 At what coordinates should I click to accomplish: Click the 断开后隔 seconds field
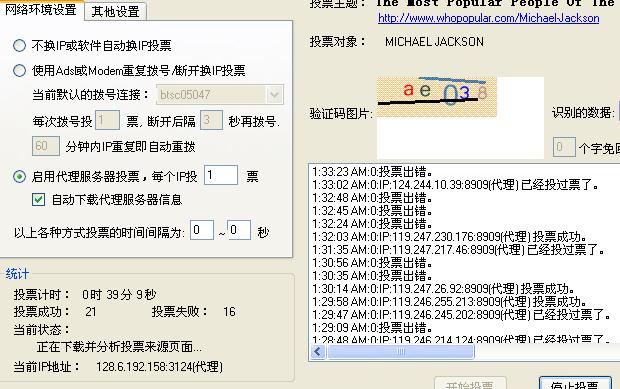click(211, 120)
